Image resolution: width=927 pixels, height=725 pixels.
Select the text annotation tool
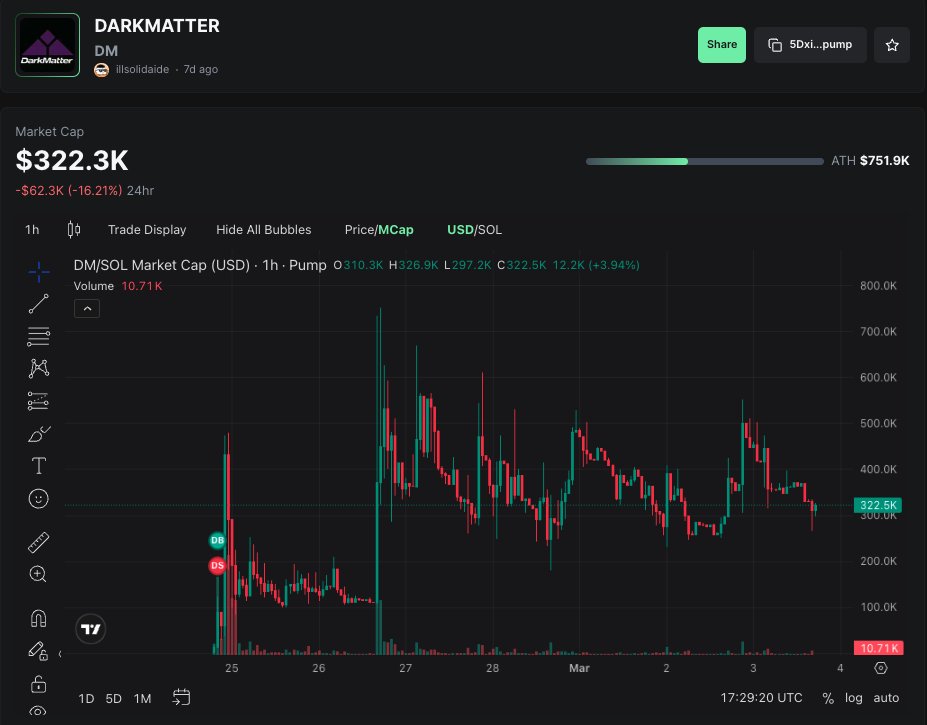click(39, 466)
